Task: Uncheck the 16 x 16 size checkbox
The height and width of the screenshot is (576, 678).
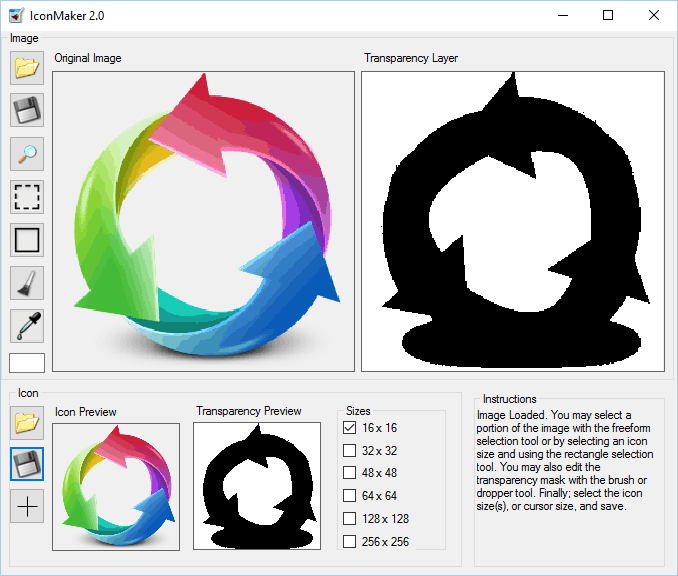Action: [x=349, y=427]
